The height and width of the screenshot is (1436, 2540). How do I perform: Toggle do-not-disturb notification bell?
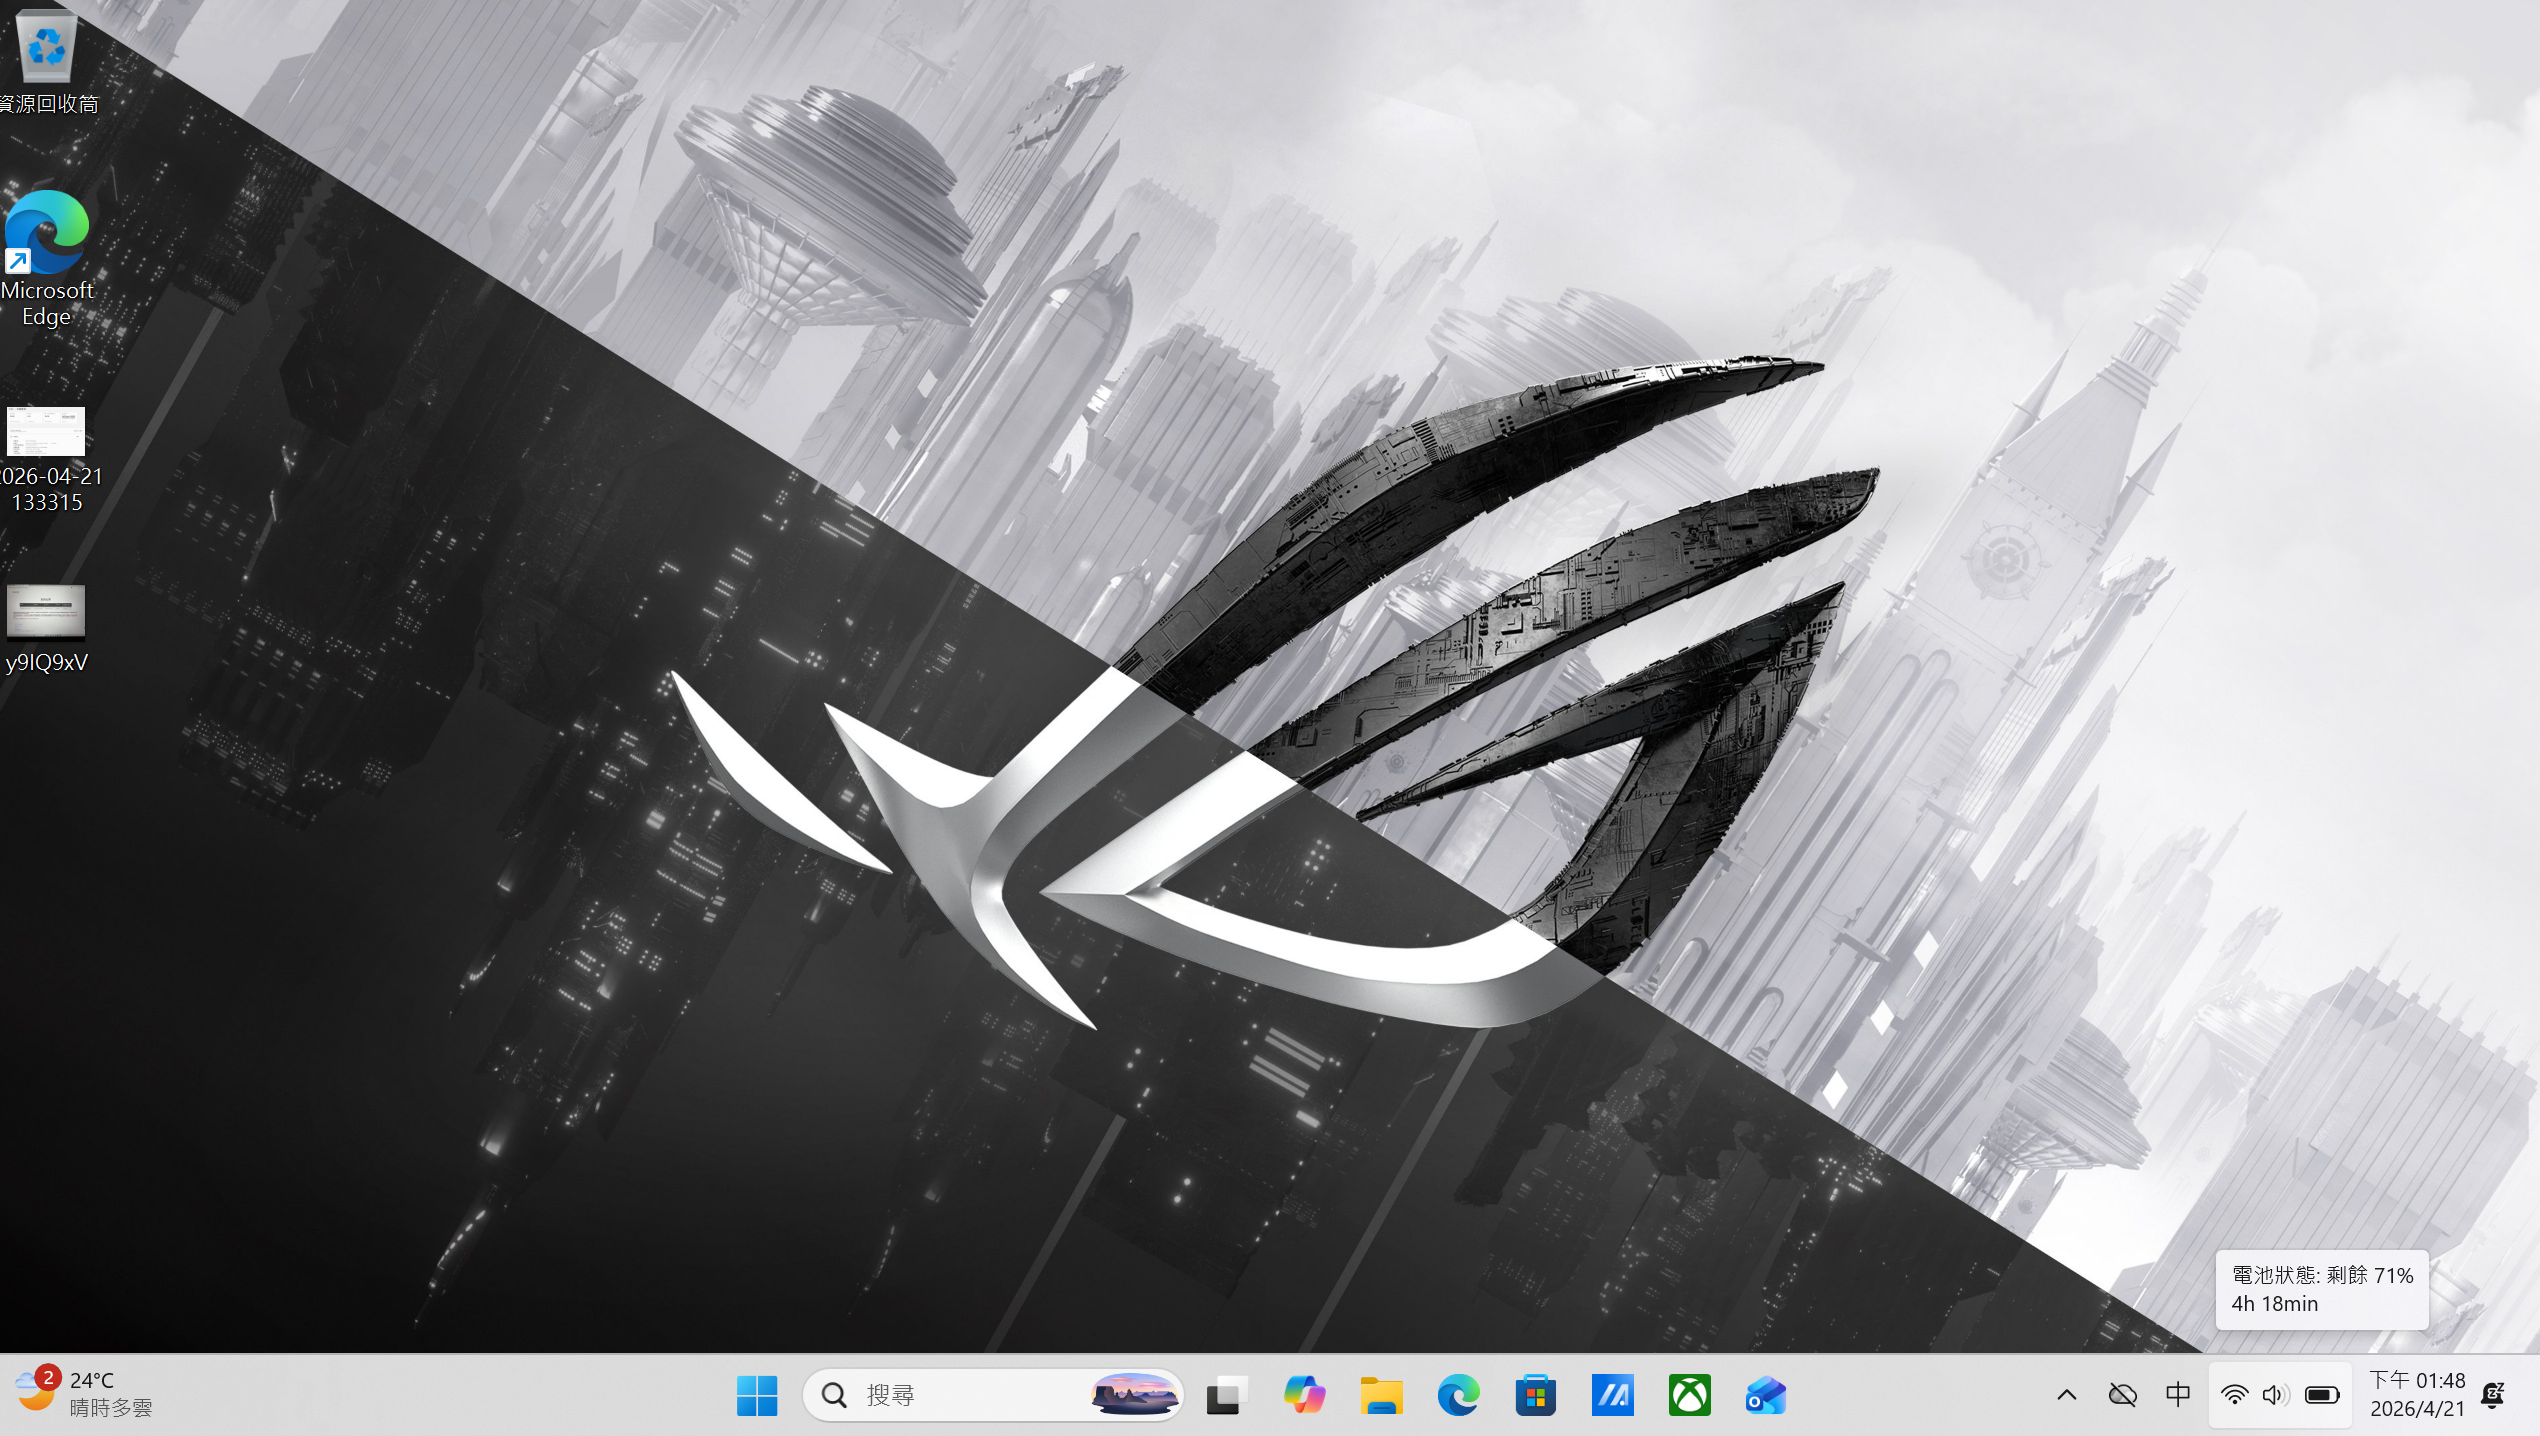pos(2493,1395)
